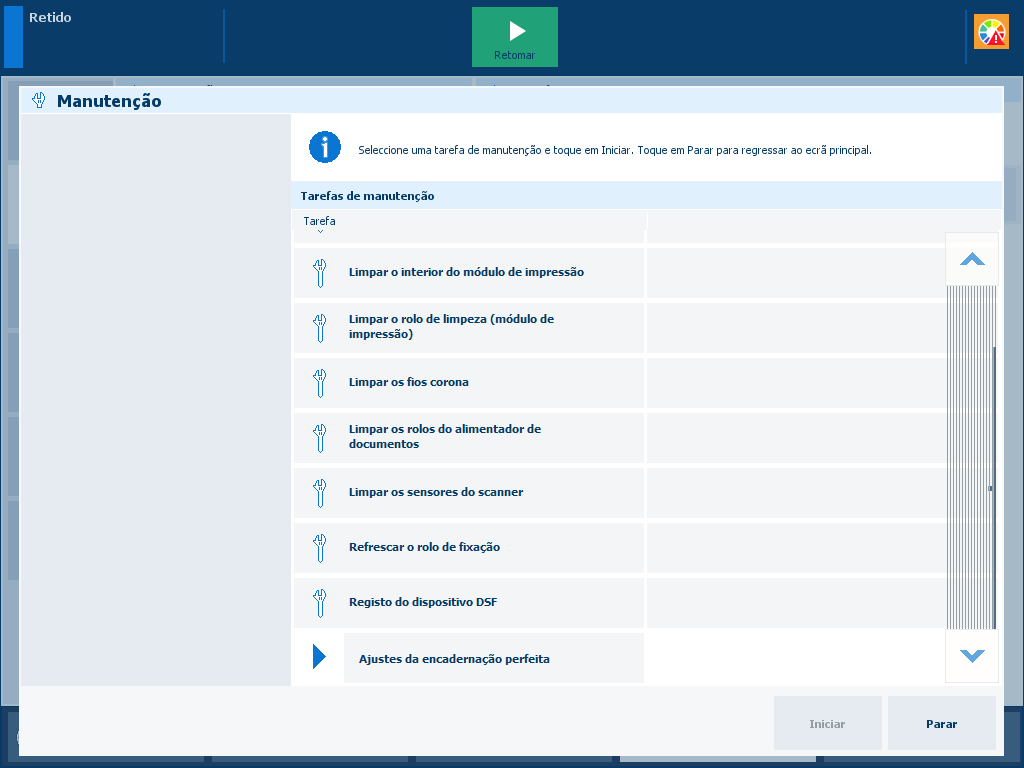Click wrench icon for Limpar o interior do módulo
The width and height of the screenshot is (1024, 768).
319,273
